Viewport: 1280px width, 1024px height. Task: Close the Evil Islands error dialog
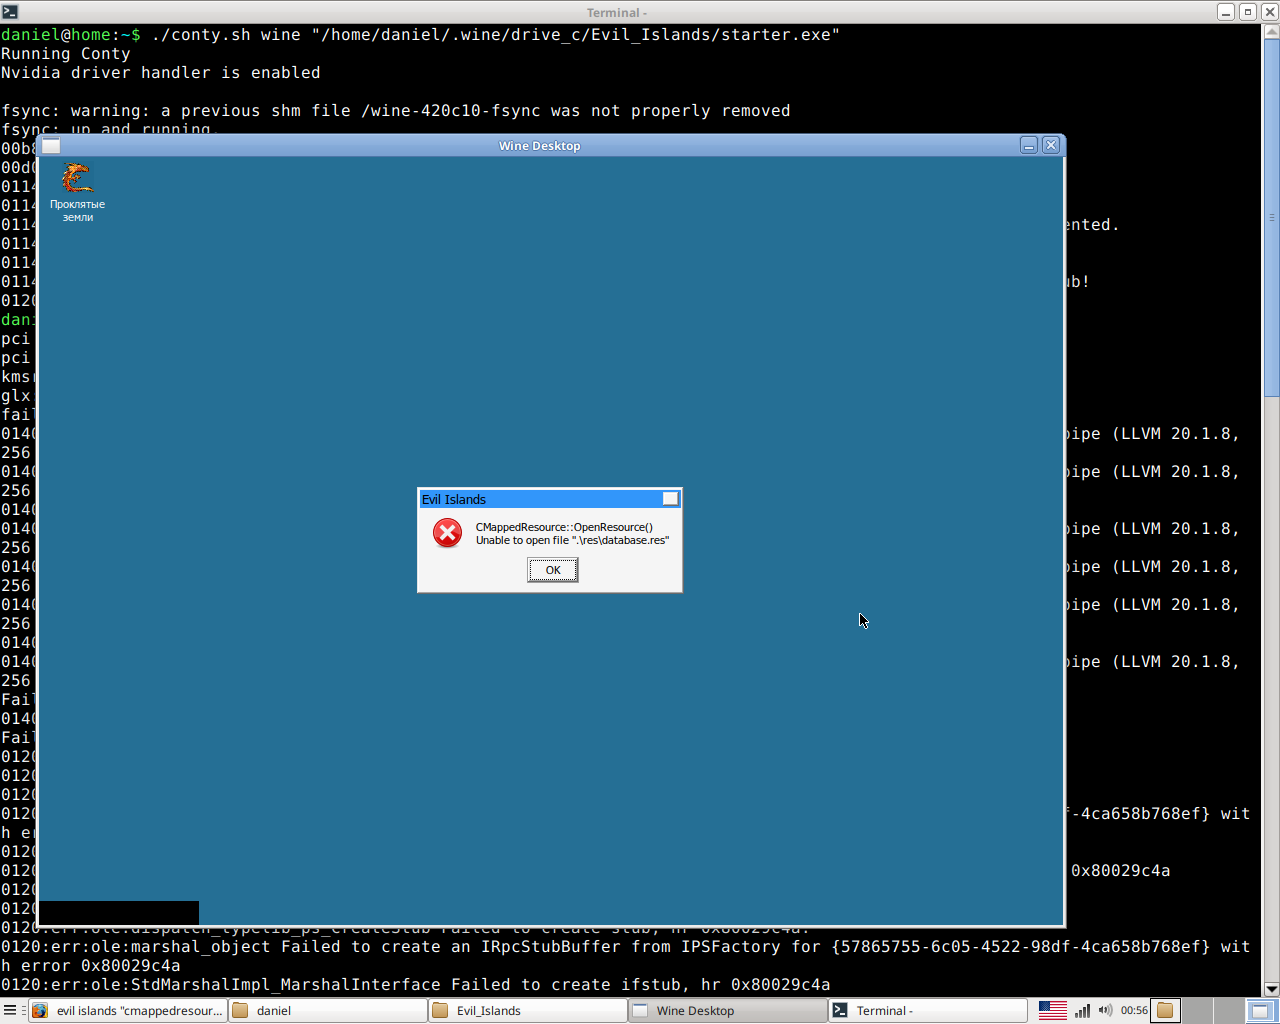tap(671, 499)
